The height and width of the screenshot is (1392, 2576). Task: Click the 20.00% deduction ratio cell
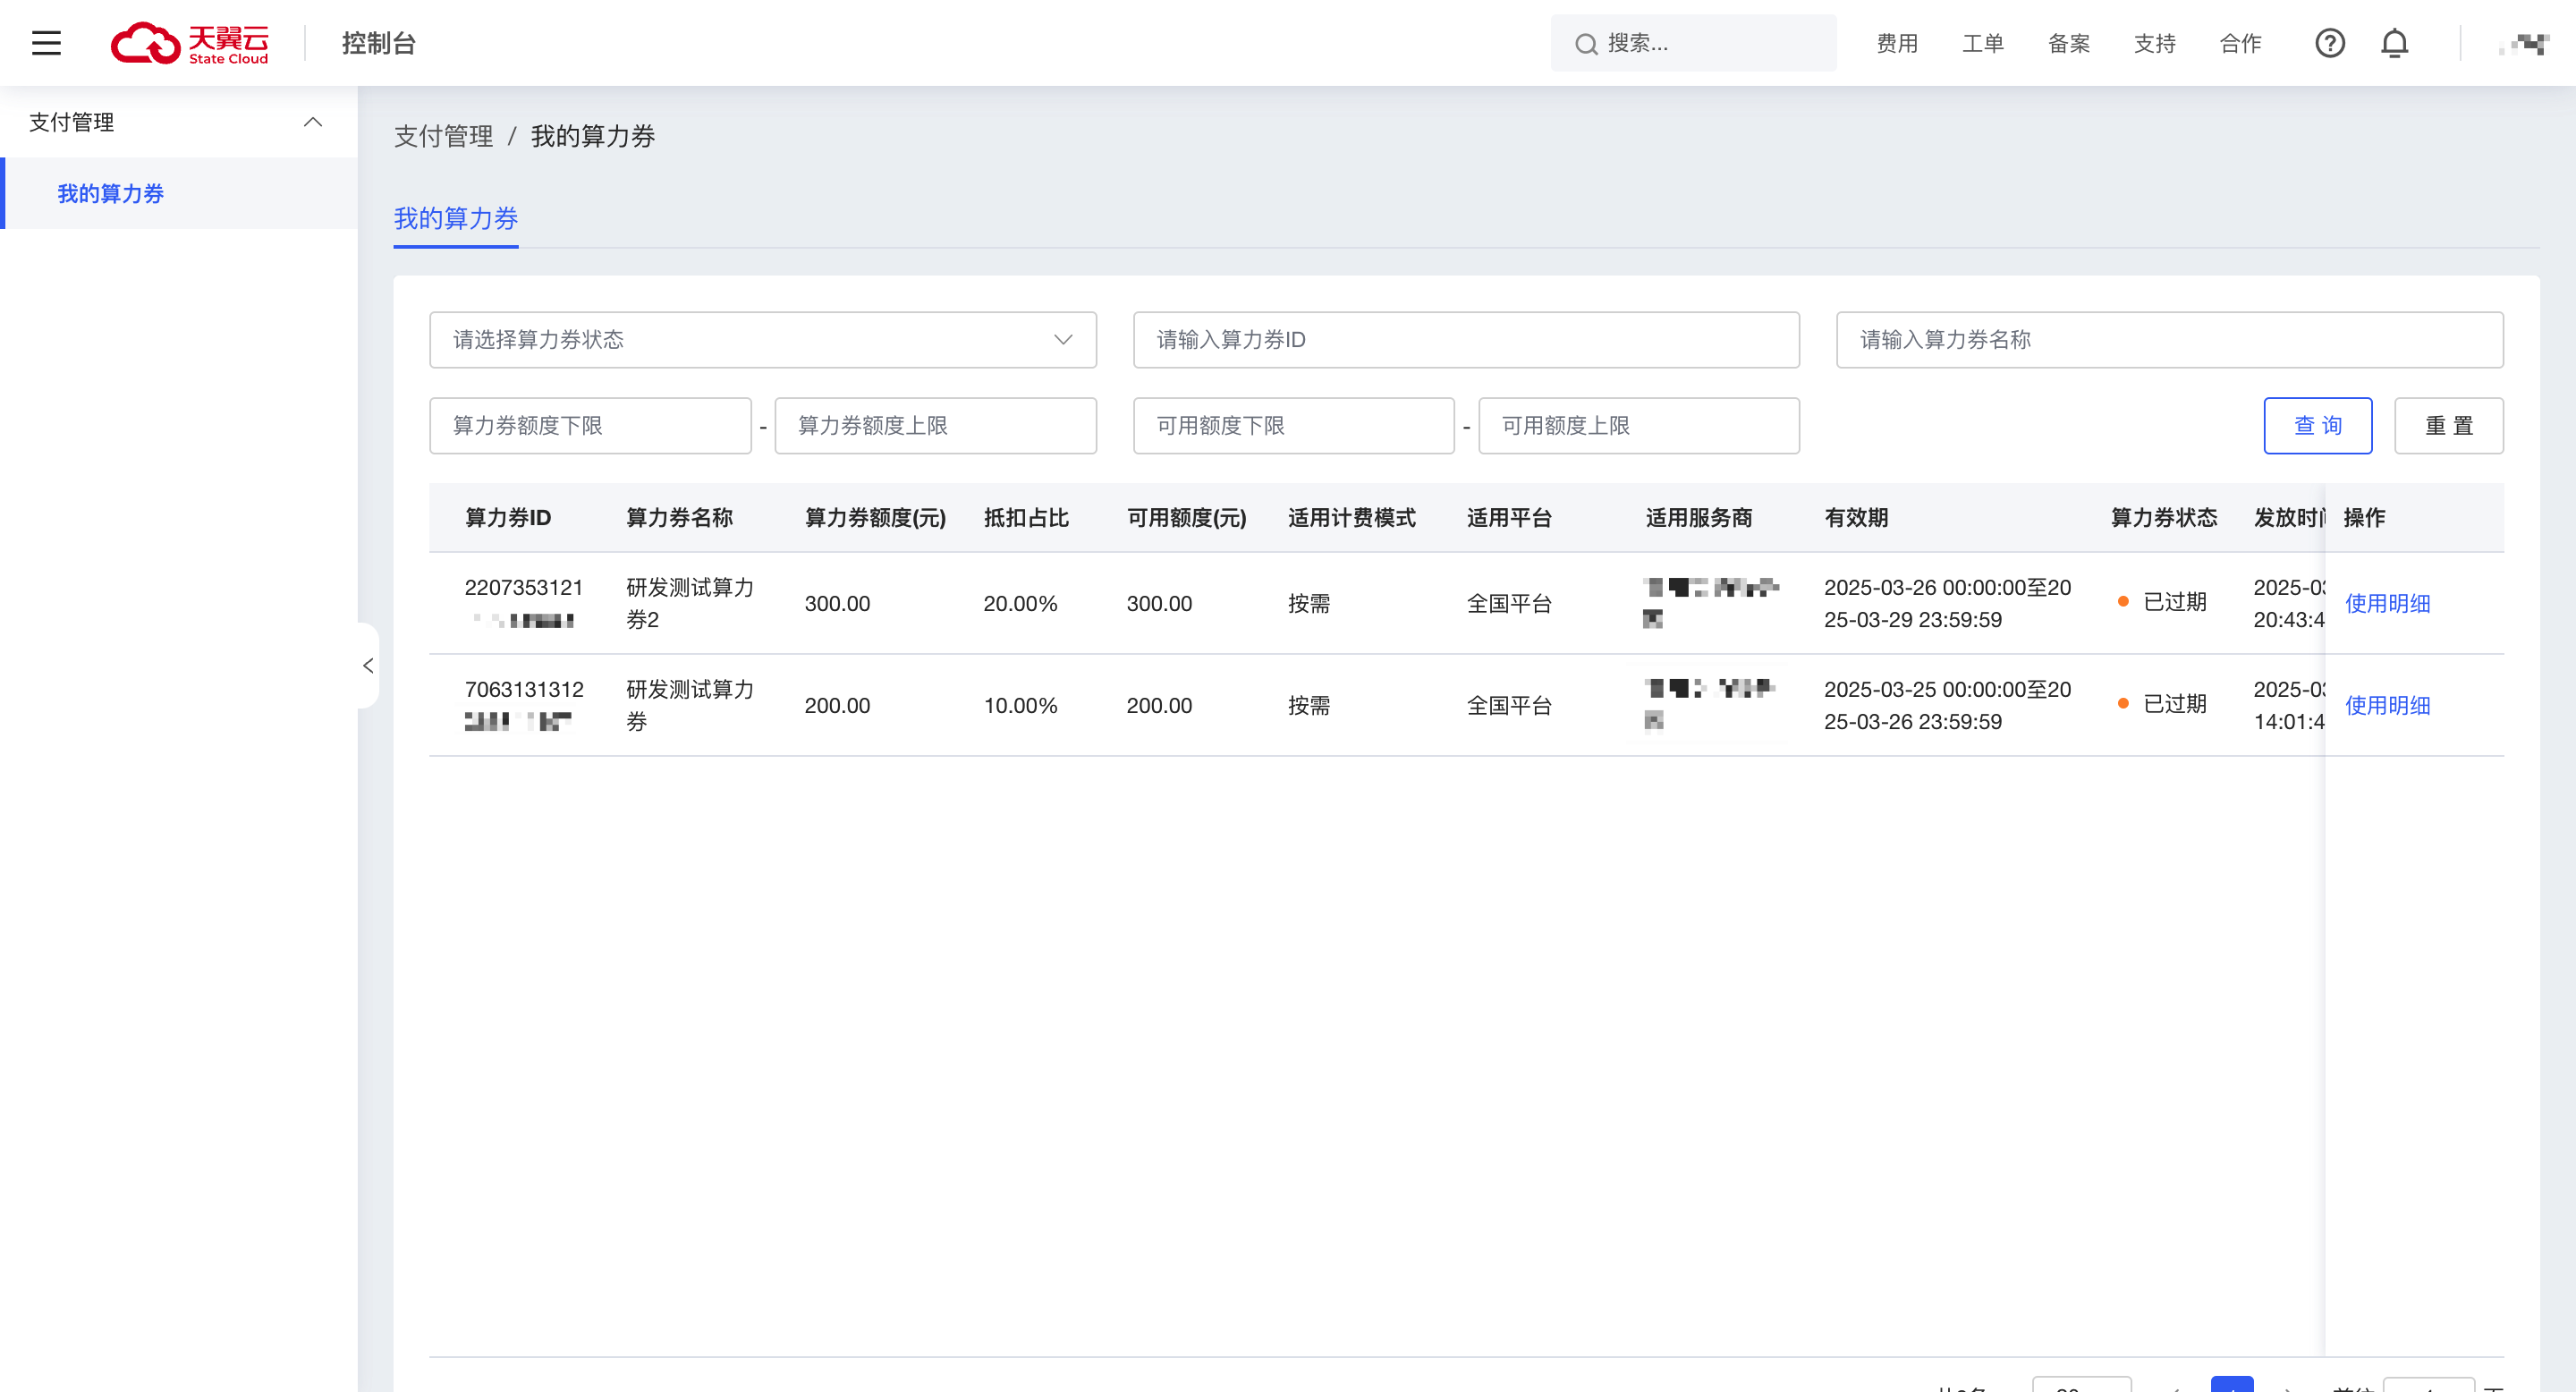coord(1020,603)
